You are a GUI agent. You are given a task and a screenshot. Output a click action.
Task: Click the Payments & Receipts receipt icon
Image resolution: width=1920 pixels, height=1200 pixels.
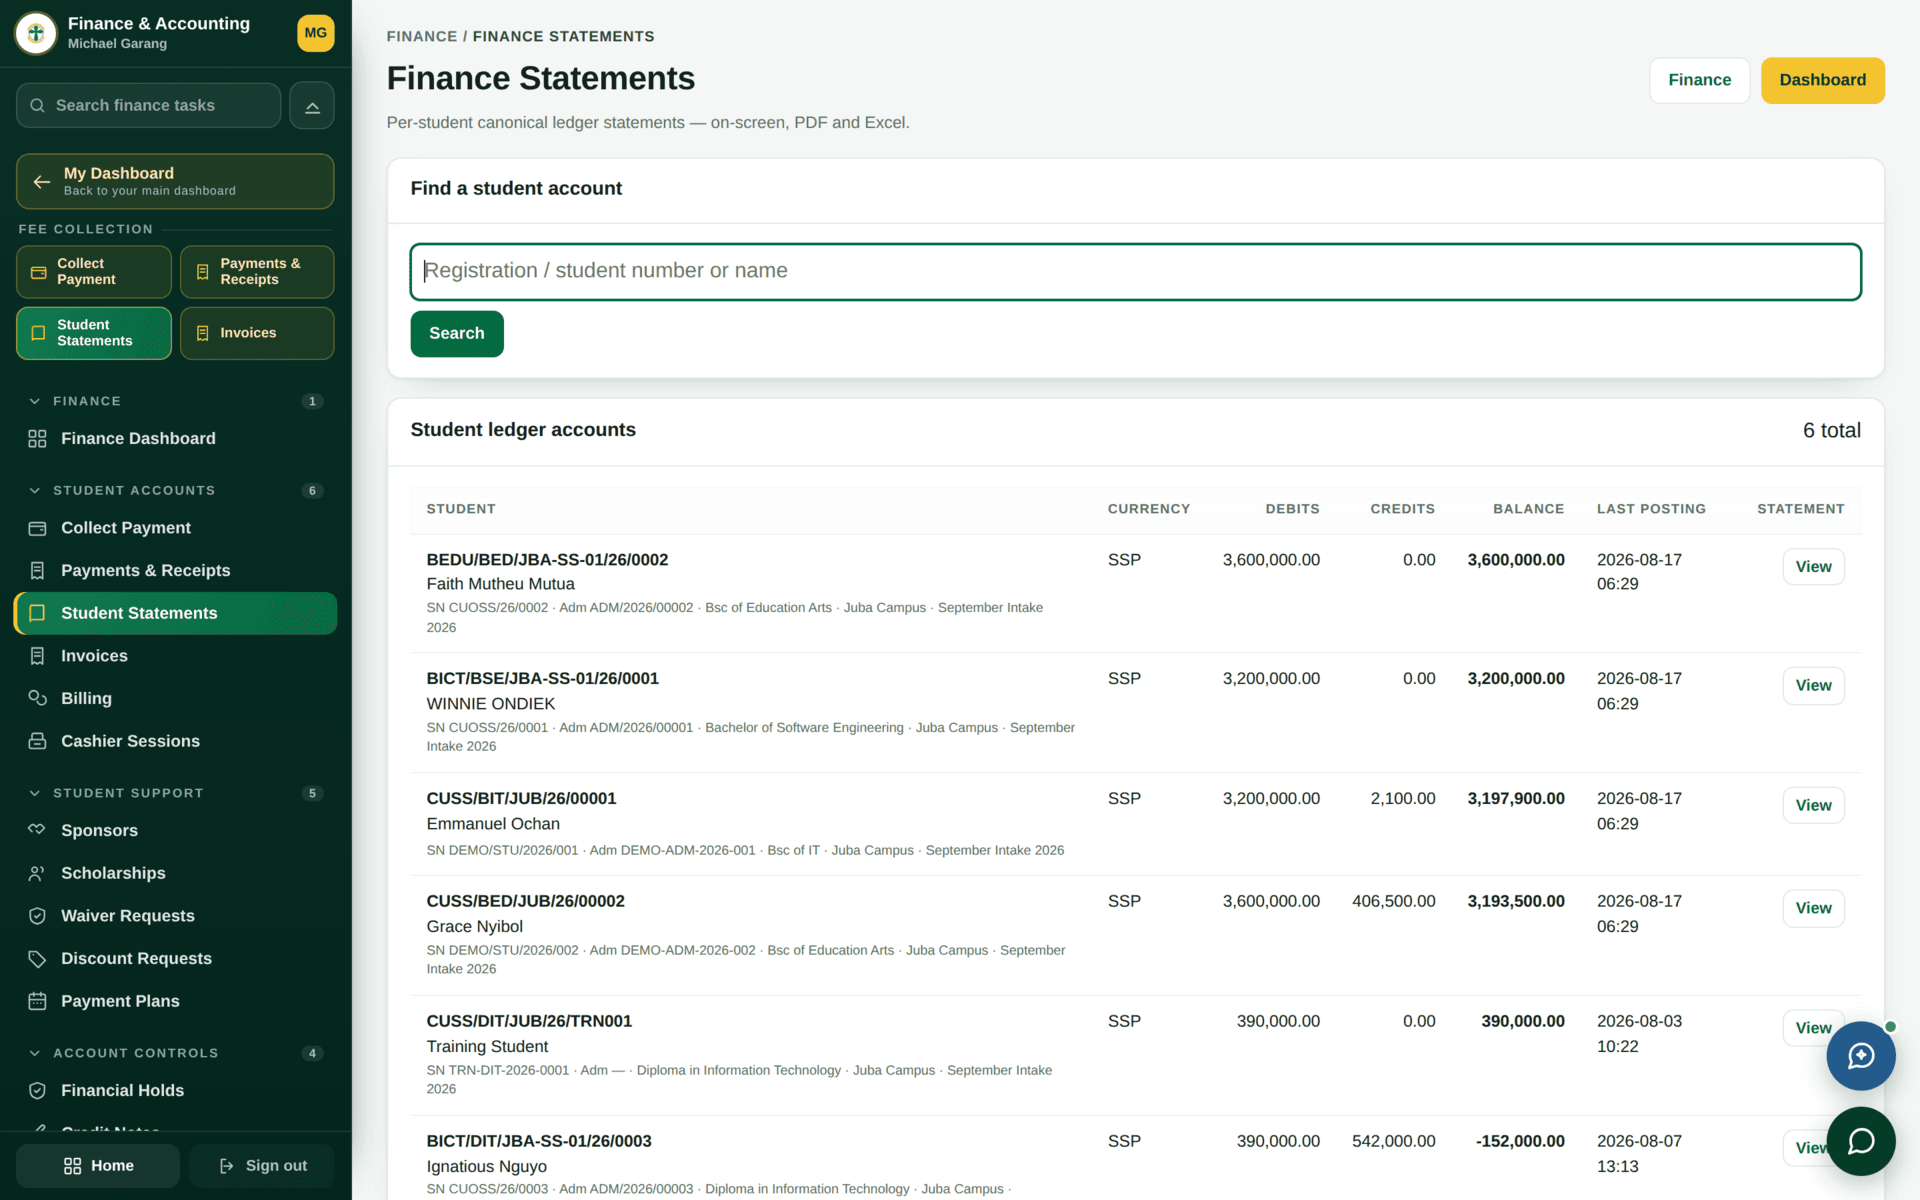(x=37, y=570)
